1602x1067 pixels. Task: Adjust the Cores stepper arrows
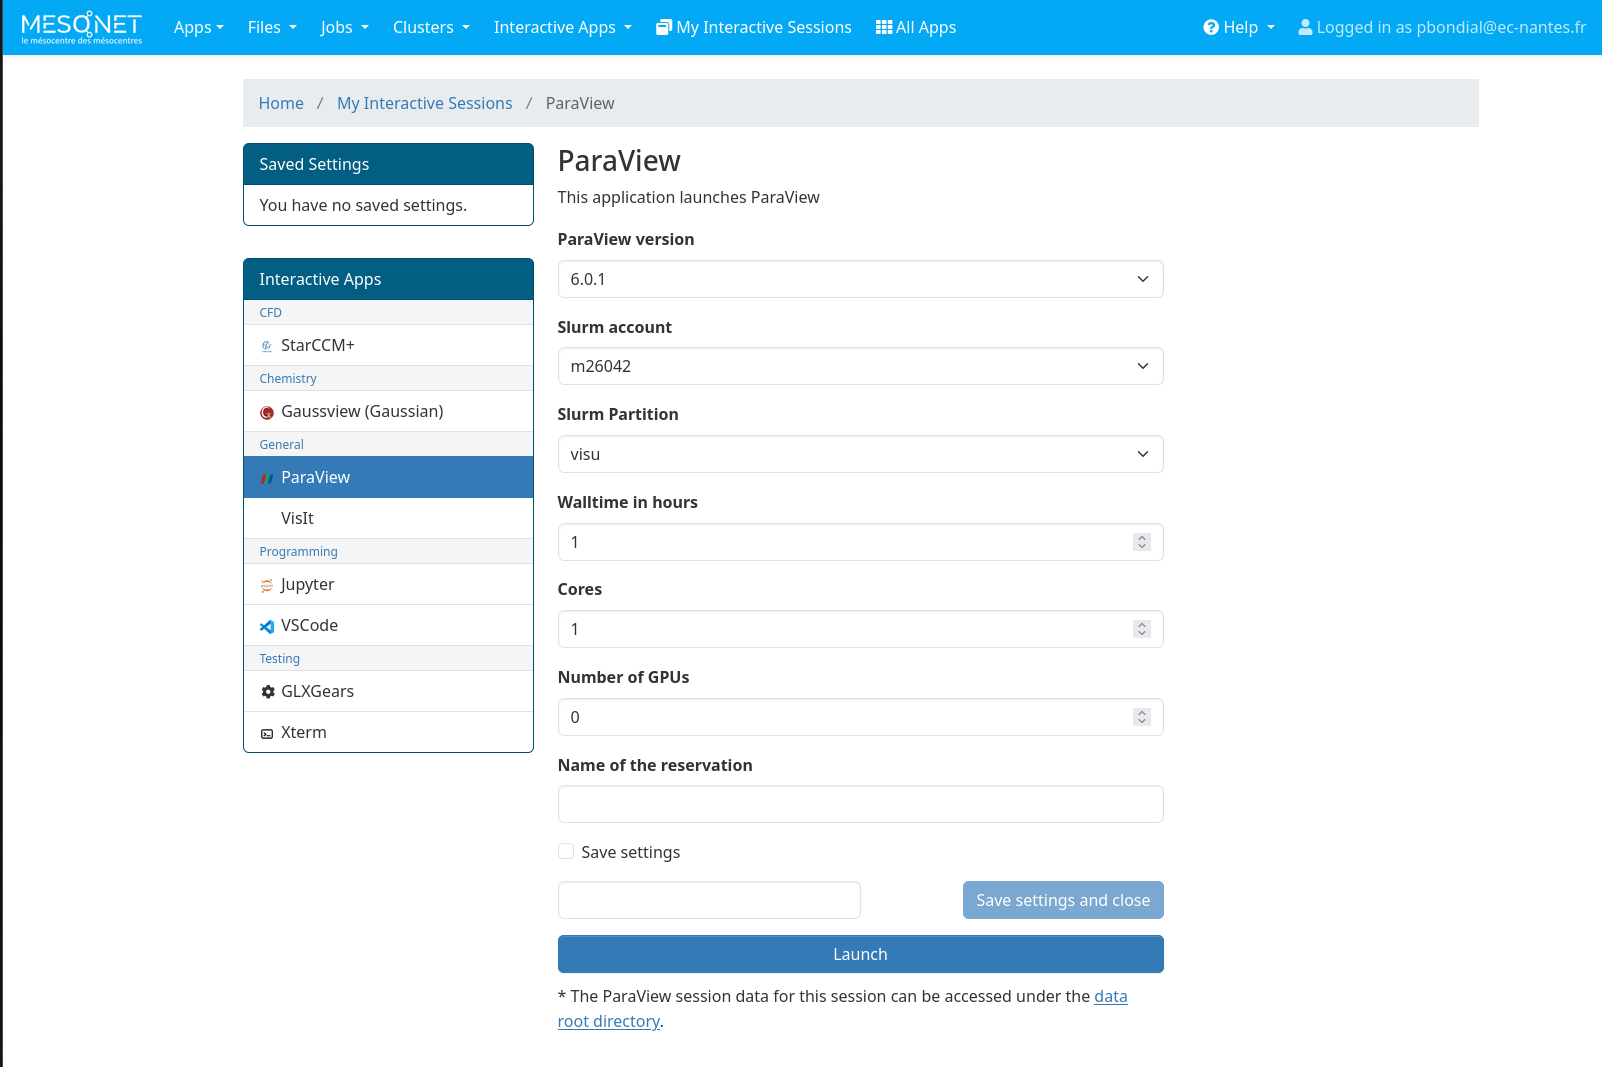pos(1141,629)
